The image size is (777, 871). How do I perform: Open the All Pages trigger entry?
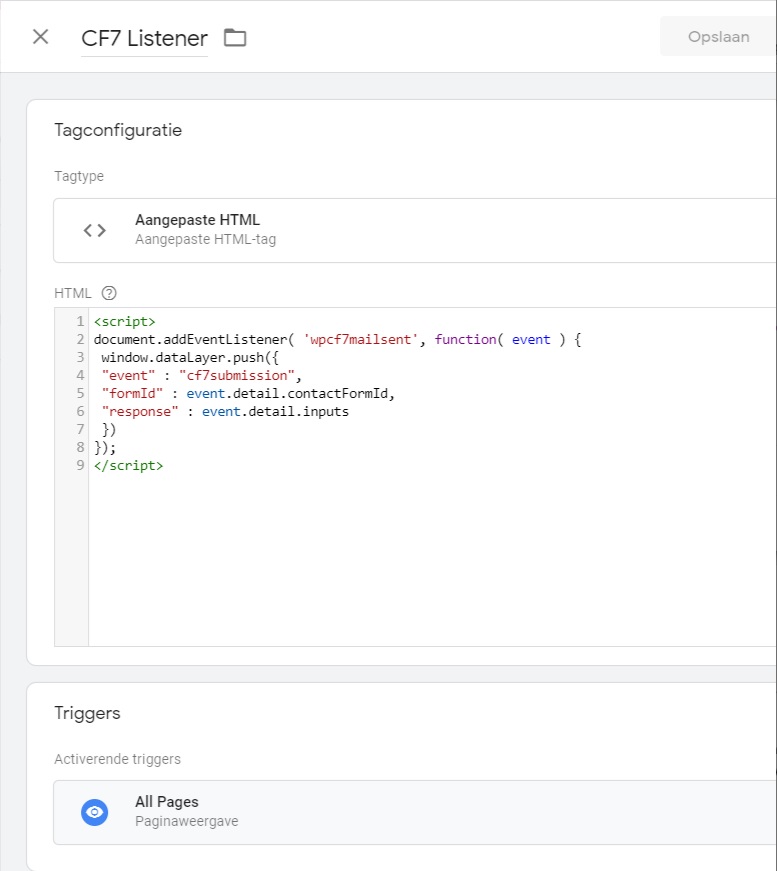point(415,812)
